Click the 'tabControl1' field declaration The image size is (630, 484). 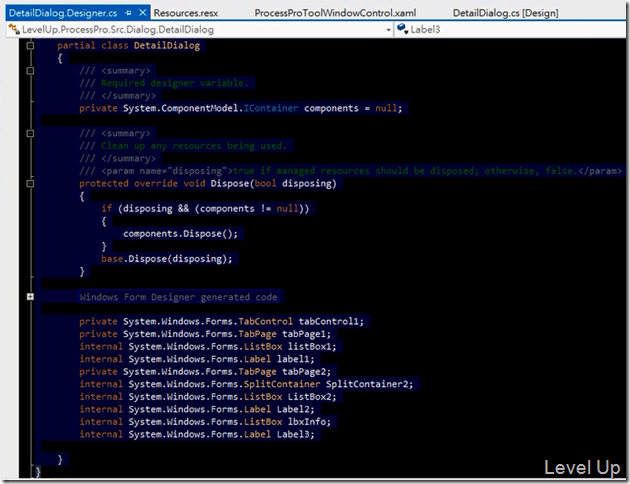[221, 321]
